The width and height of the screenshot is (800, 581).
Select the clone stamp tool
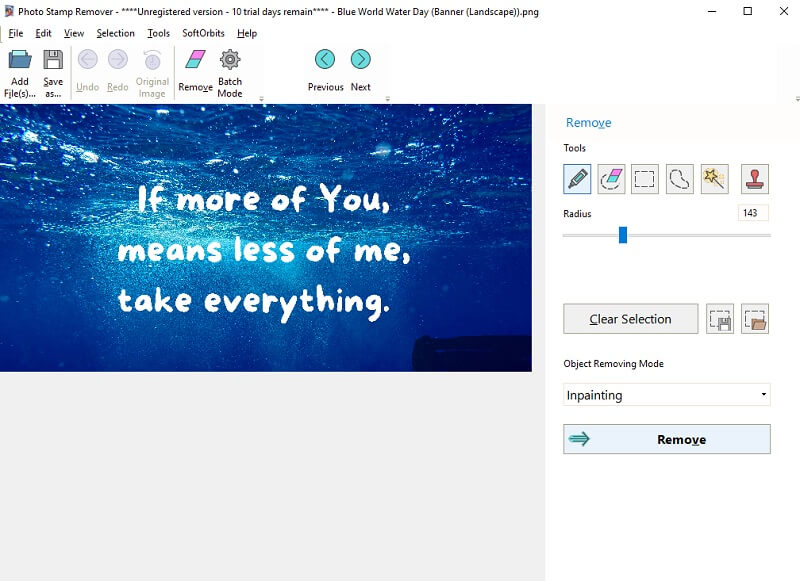click(755, 179)
